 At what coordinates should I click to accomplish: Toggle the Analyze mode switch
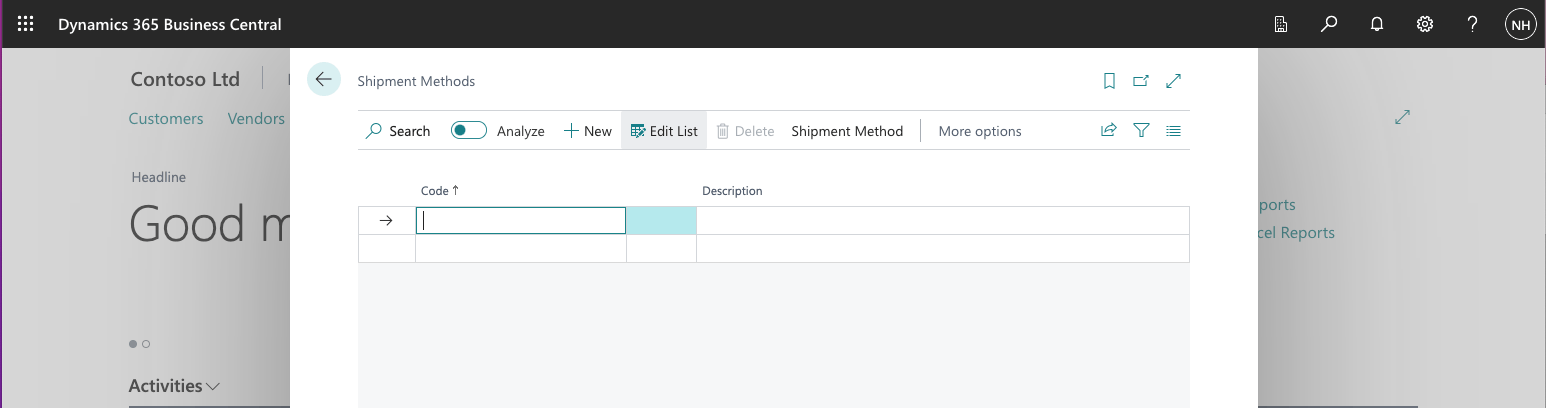pos(468,130)
